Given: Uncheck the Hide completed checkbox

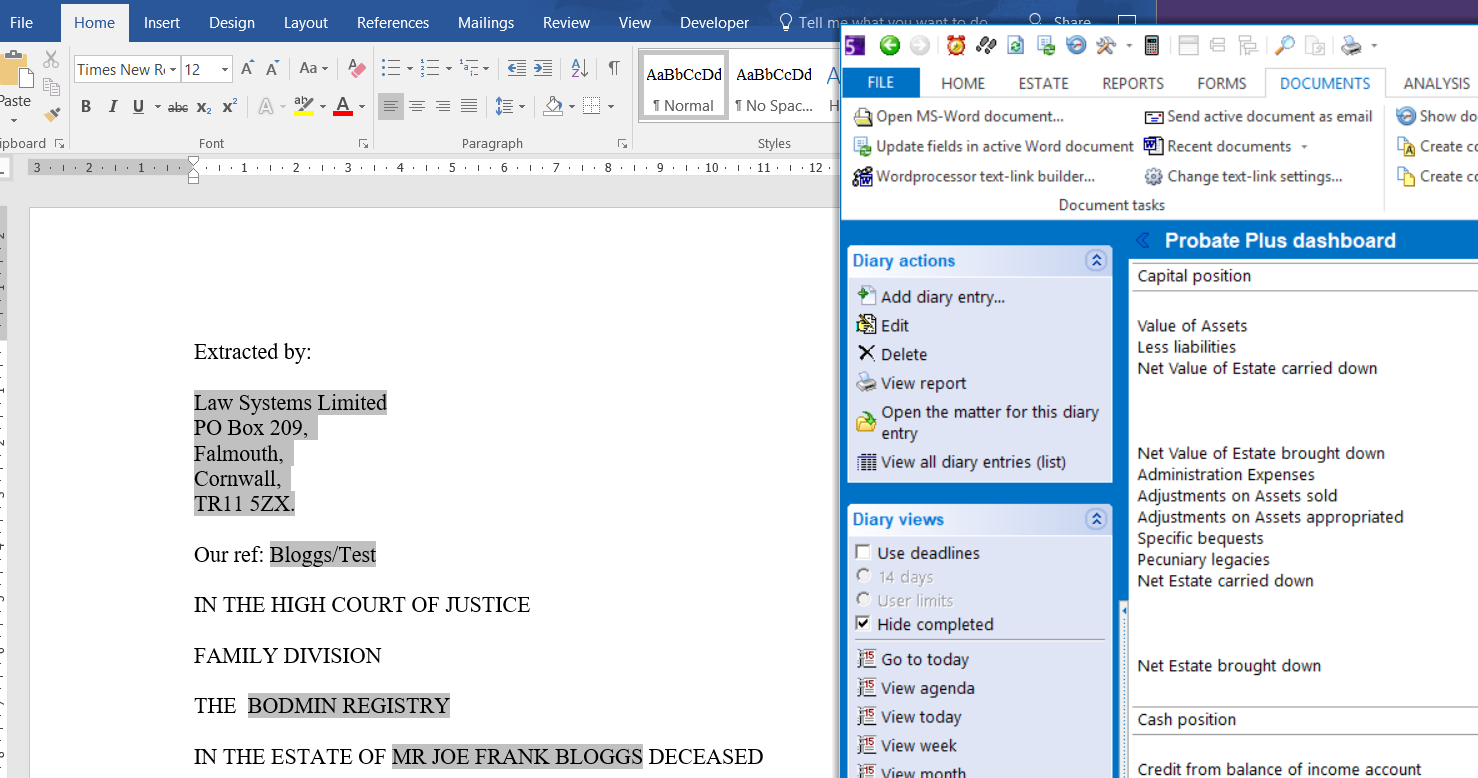Looking at the screenshot, I should pos(862,624).
